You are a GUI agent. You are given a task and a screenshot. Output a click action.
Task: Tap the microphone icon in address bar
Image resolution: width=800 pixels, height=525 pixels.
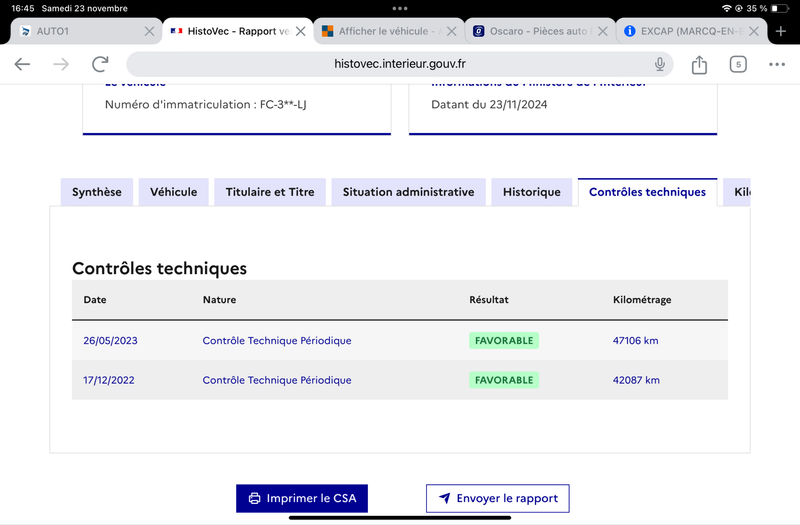pyautogui.click(x=660, y=64)
